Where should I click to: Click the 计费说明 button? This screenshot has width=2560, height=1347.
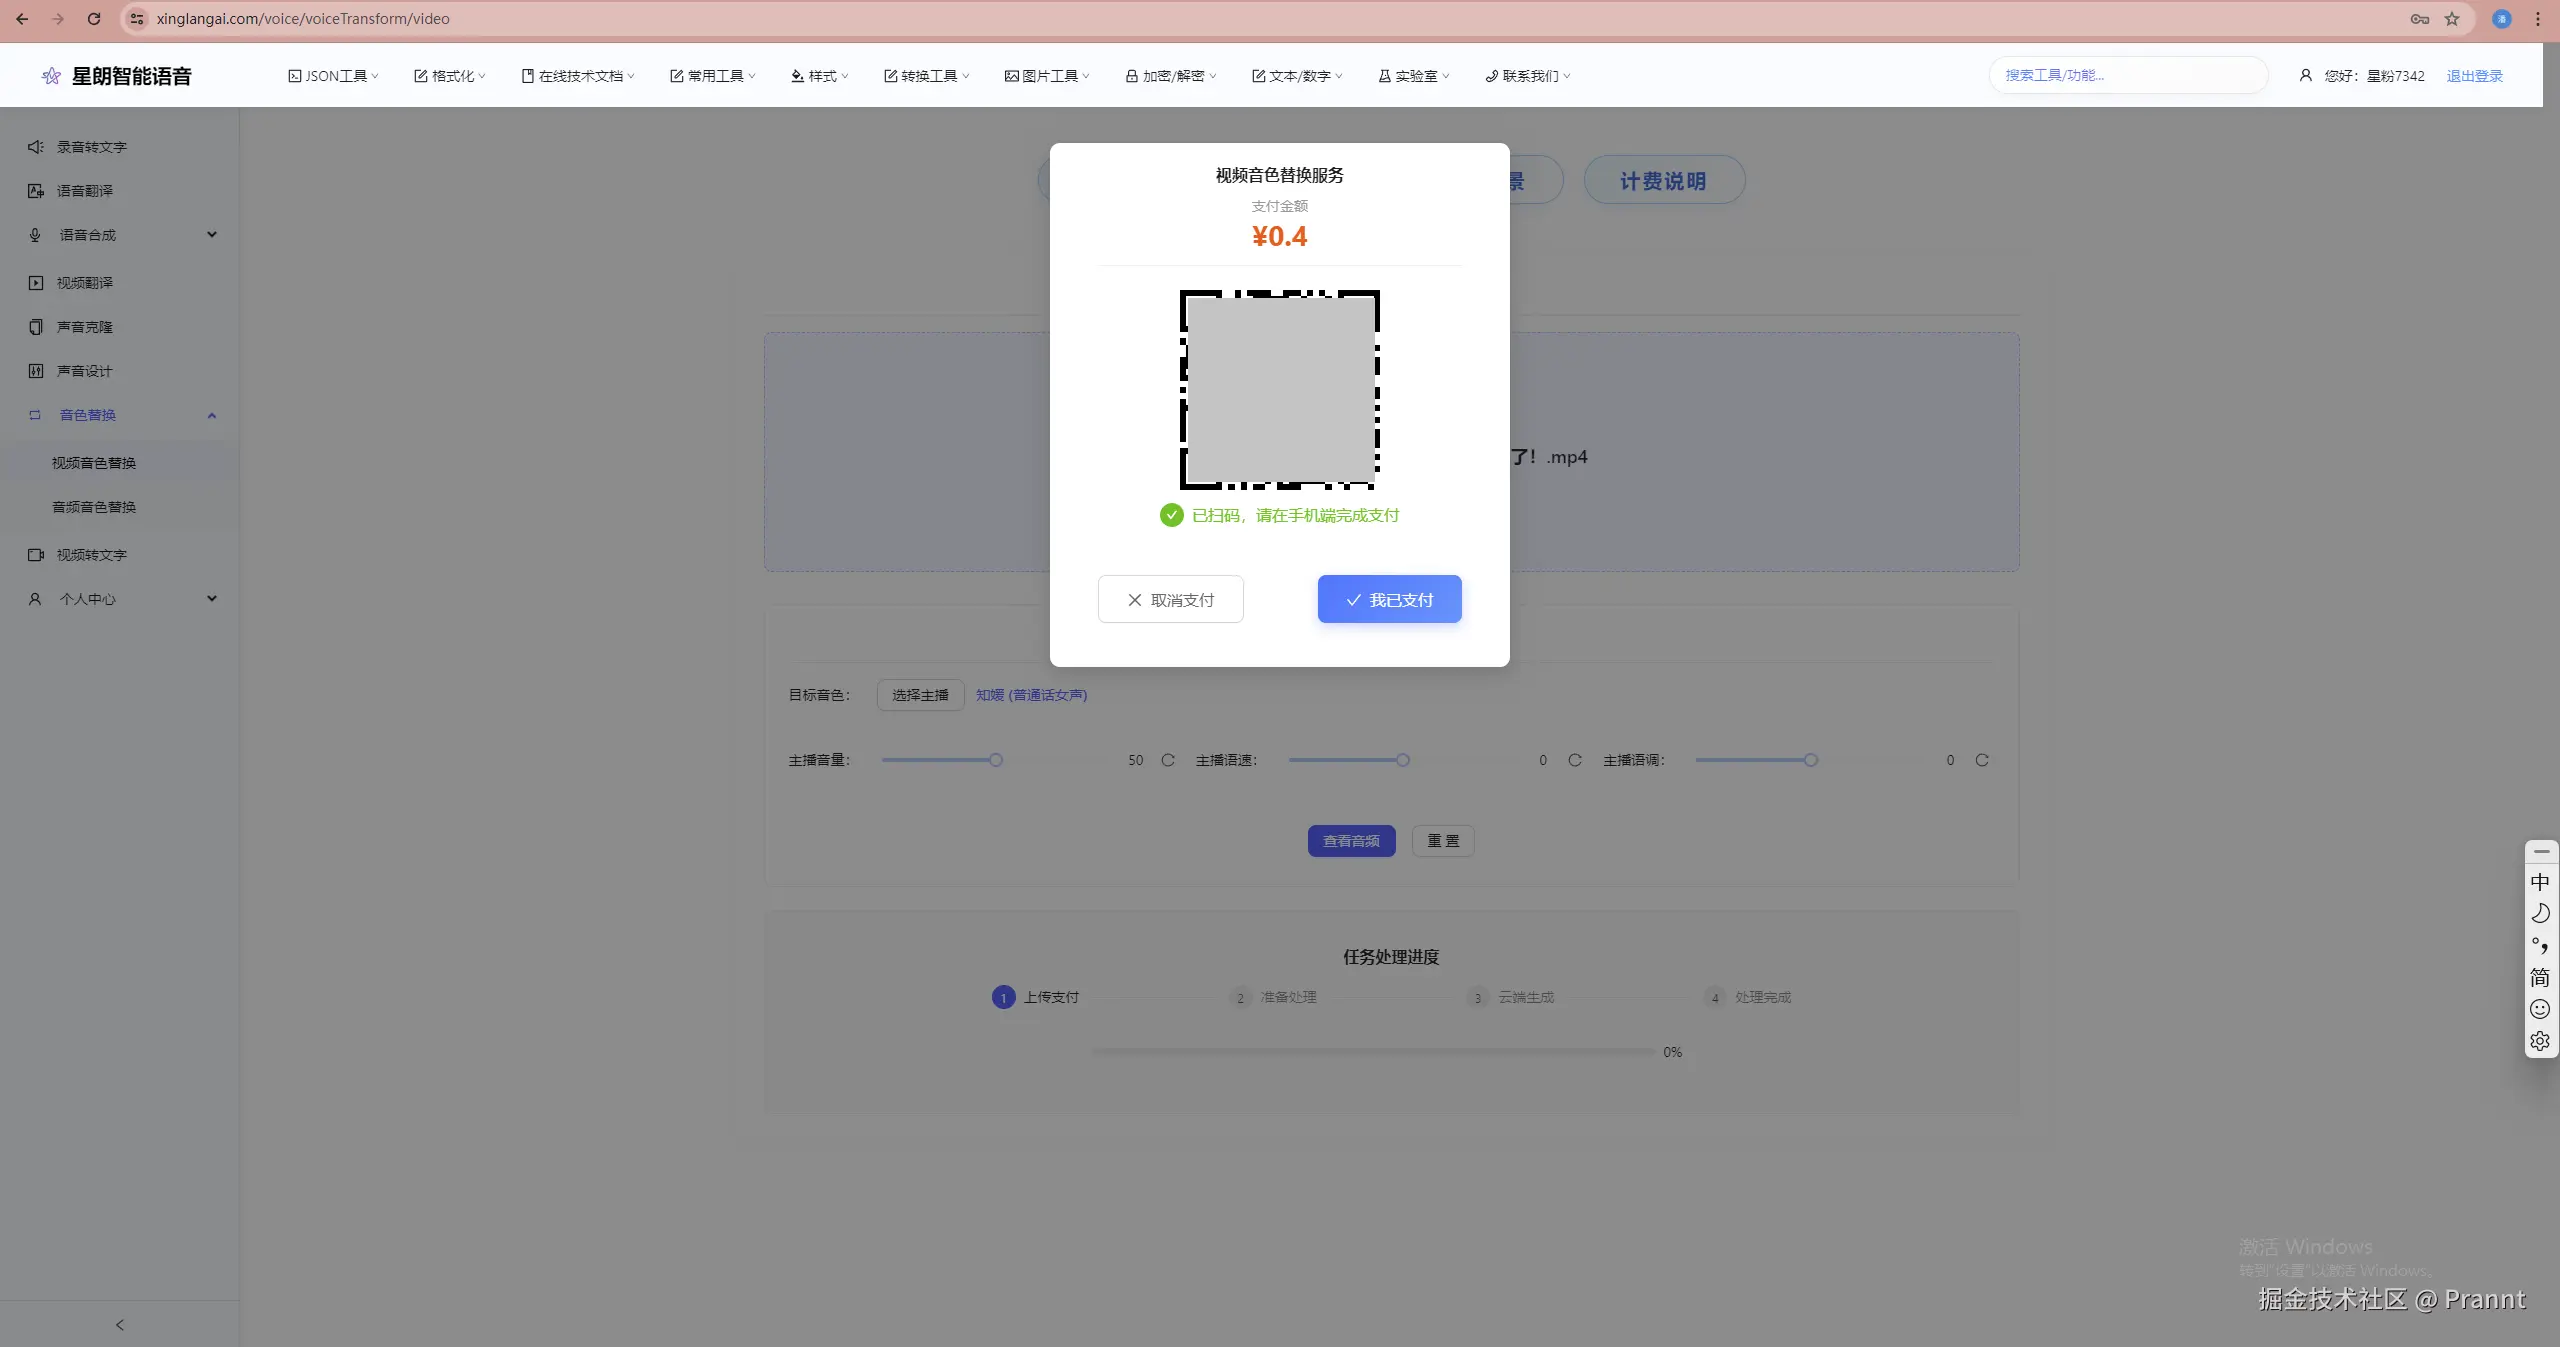1665,180
